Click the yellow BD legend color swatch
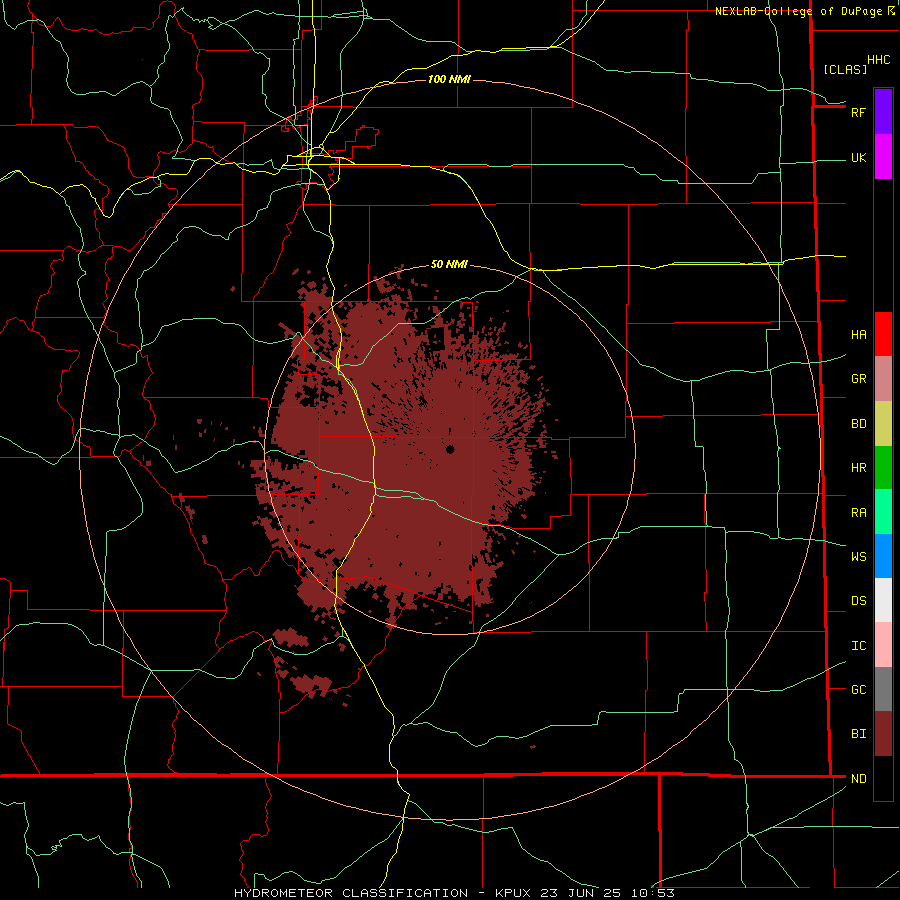Viewport: 900px width, 900px height. coord(883,424)
